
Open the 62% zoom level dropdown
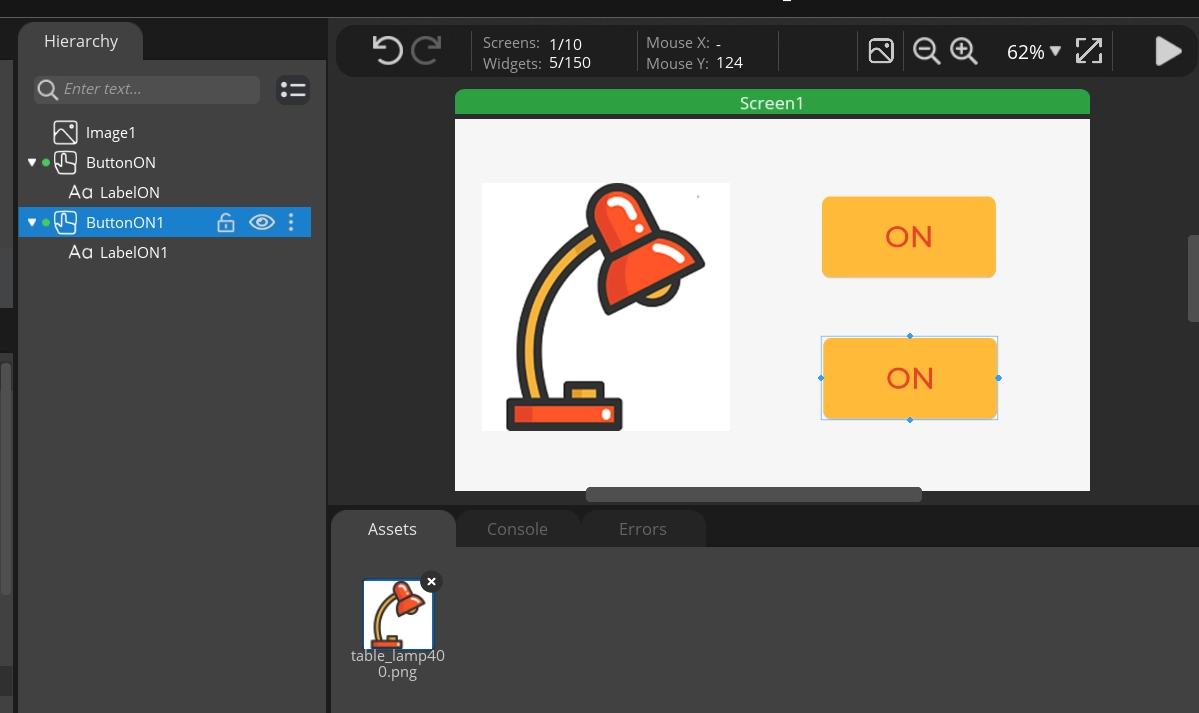[1034, 52]
